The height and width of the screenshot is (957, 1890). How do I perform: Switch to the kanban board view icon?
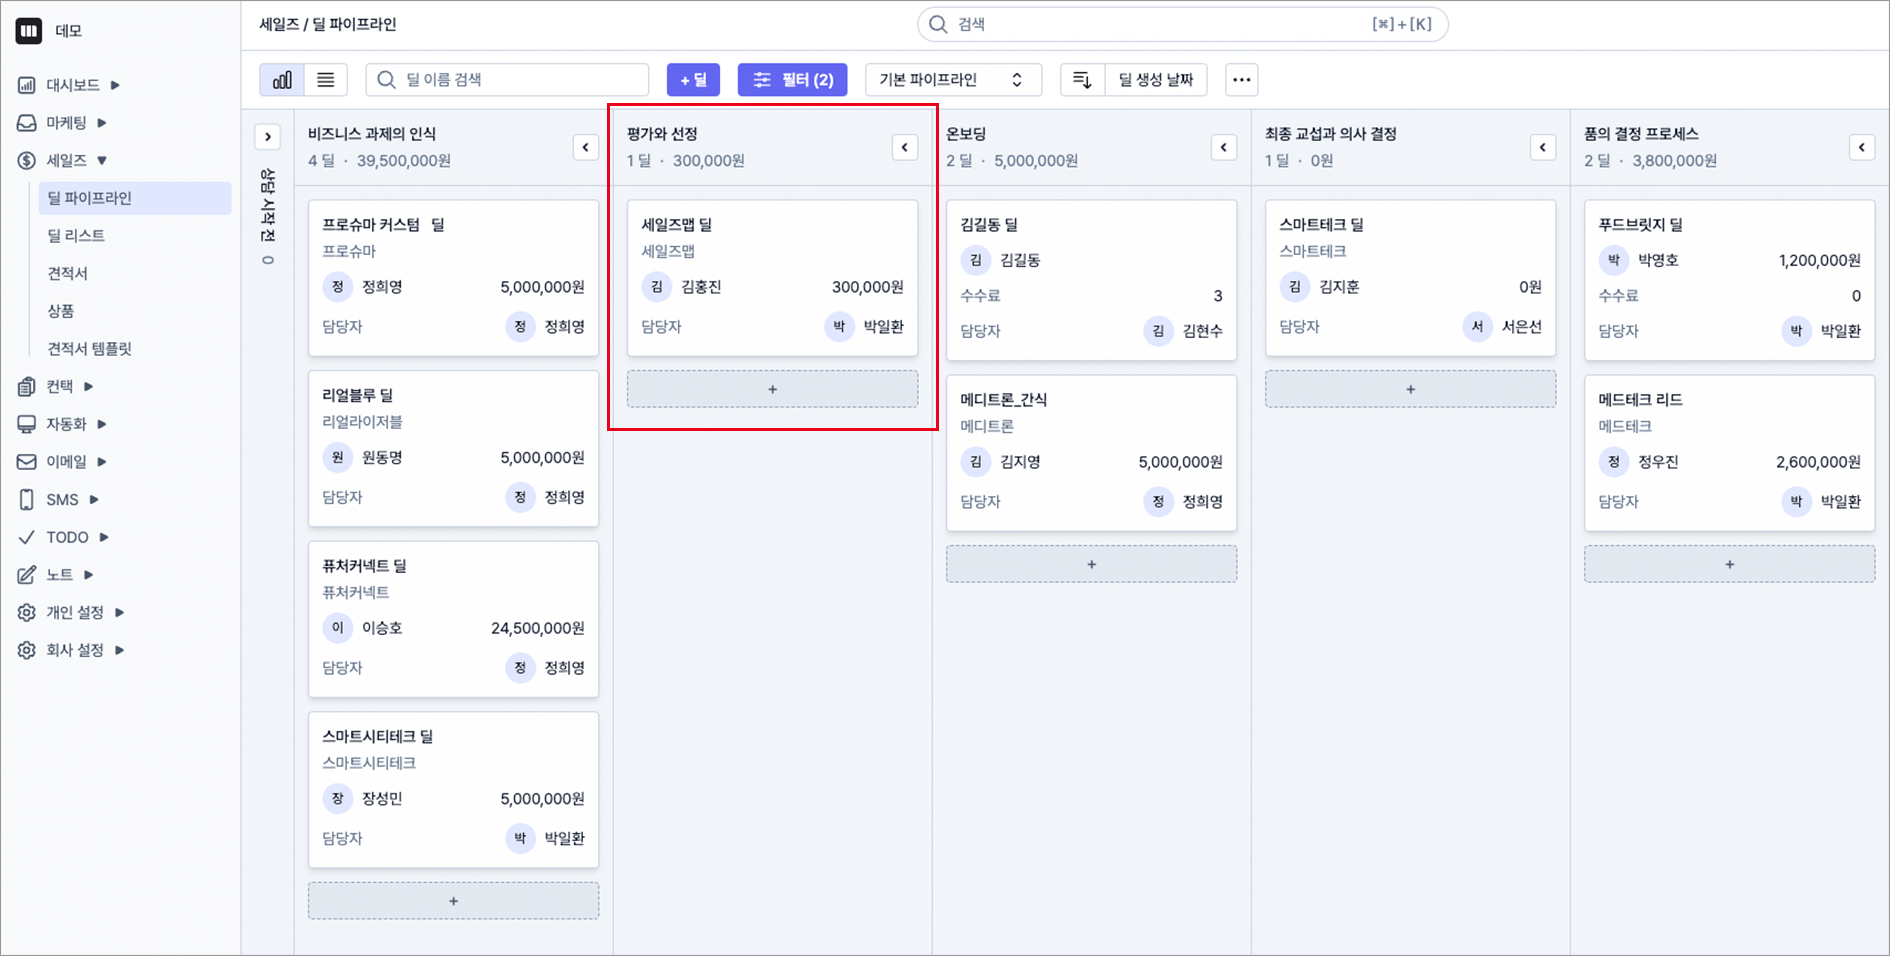coord(282,80)
